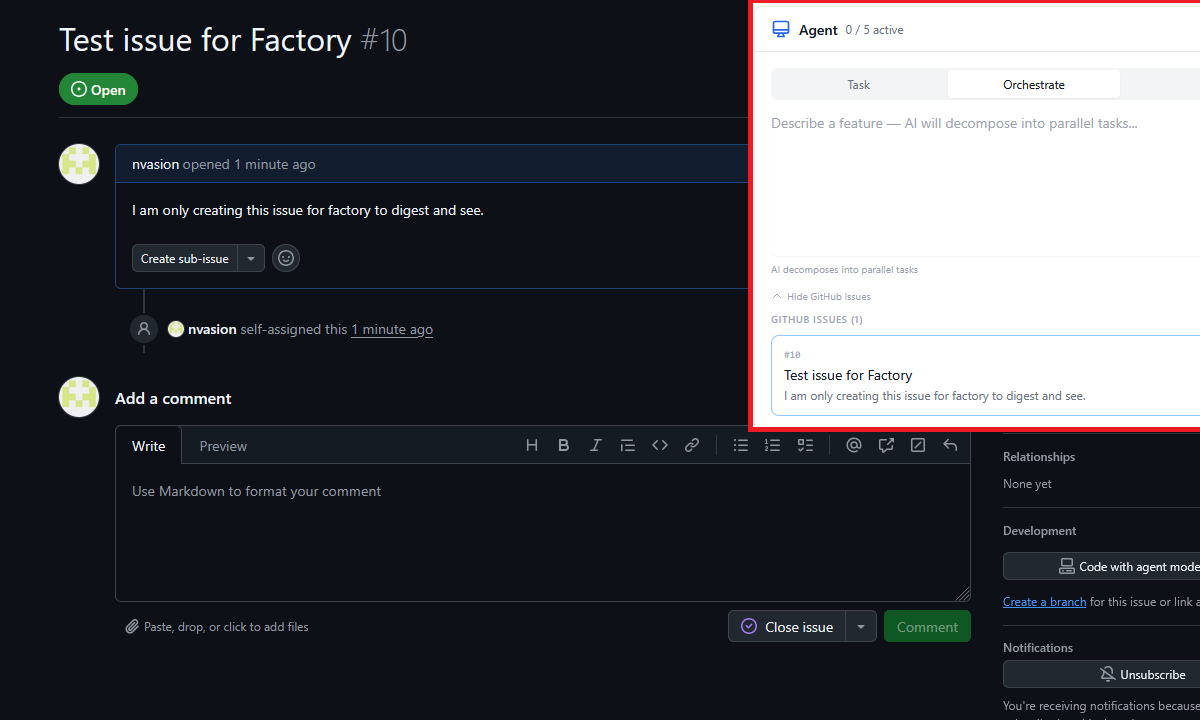Viewport: 1200px width, 720px height.
Task: Add a hyperlink using the chain icon
Action: tap(692, 445)
